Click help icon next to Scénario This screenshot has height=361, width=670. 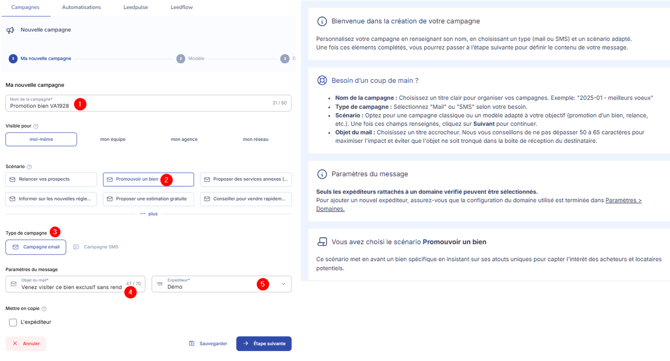pos(29,167)
